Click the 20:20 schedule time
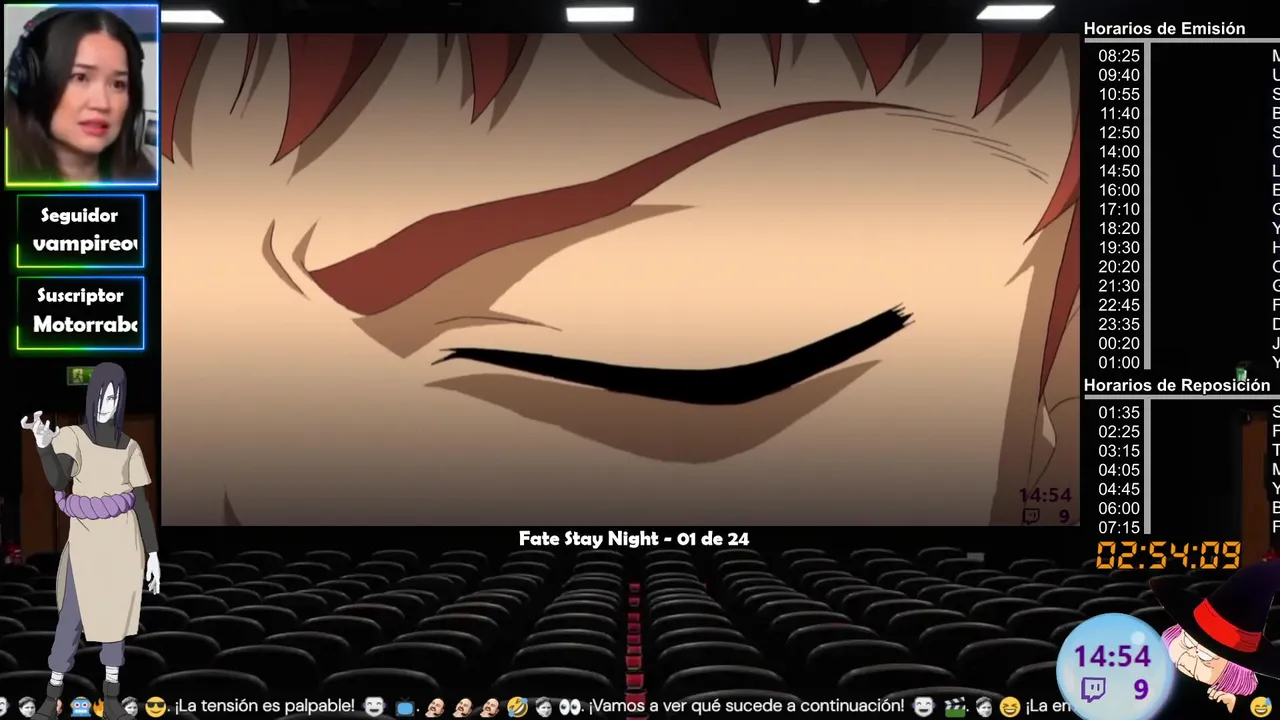The height and width of the screenshot is (720, 1280). click(x=1119, y=267)
